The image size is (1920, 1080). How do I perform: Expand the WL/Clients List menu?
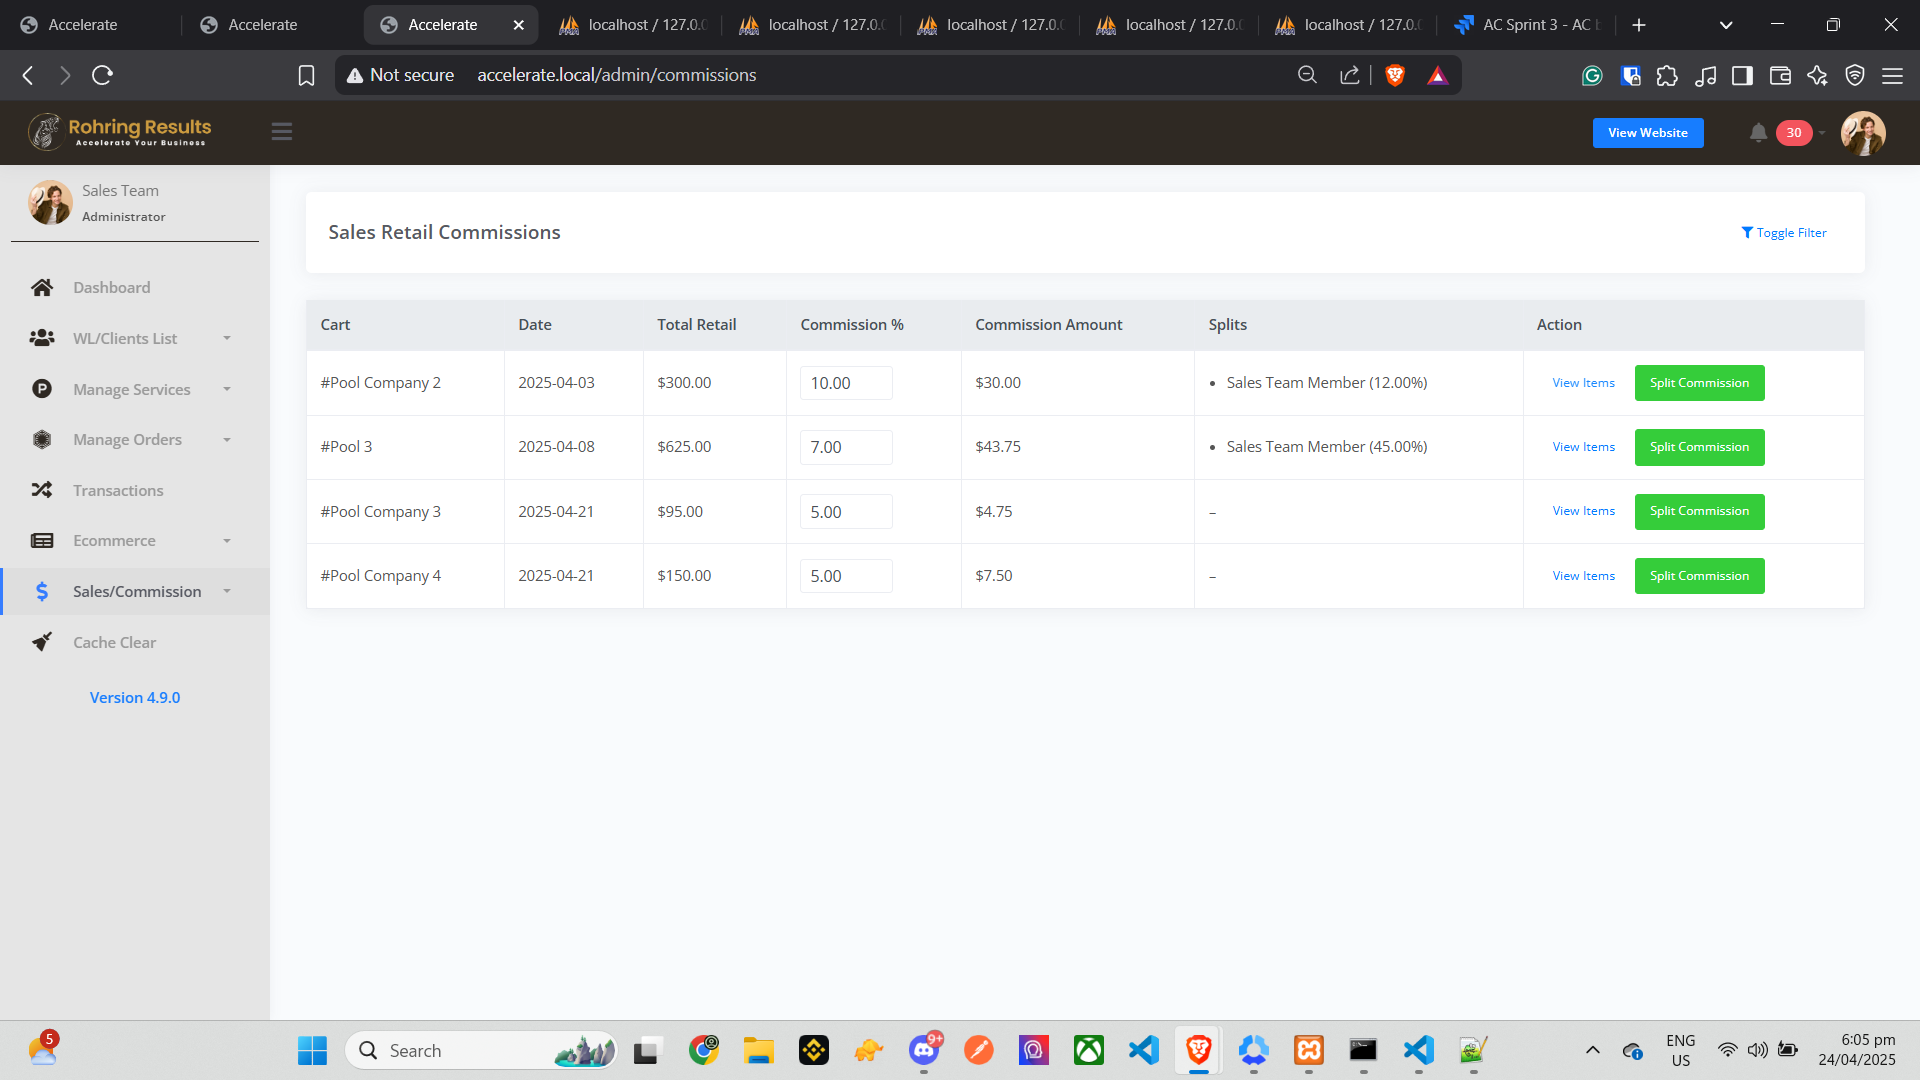227,338
